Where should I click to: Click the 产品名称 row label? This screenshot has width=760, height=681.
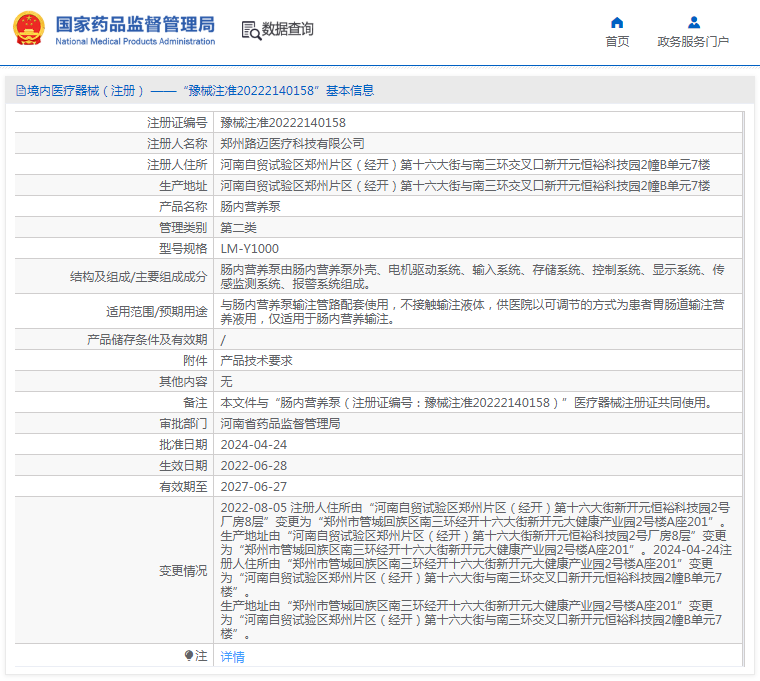[x=183, y=206]
